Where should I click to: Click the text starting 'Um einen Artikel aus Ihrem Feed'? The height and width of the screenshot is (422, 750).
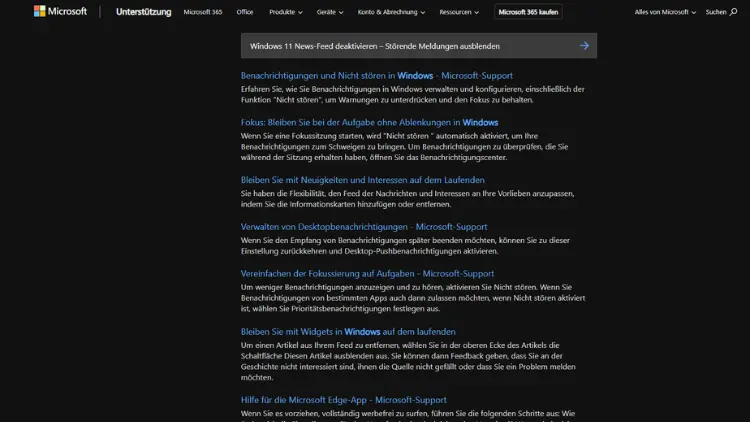408,361
